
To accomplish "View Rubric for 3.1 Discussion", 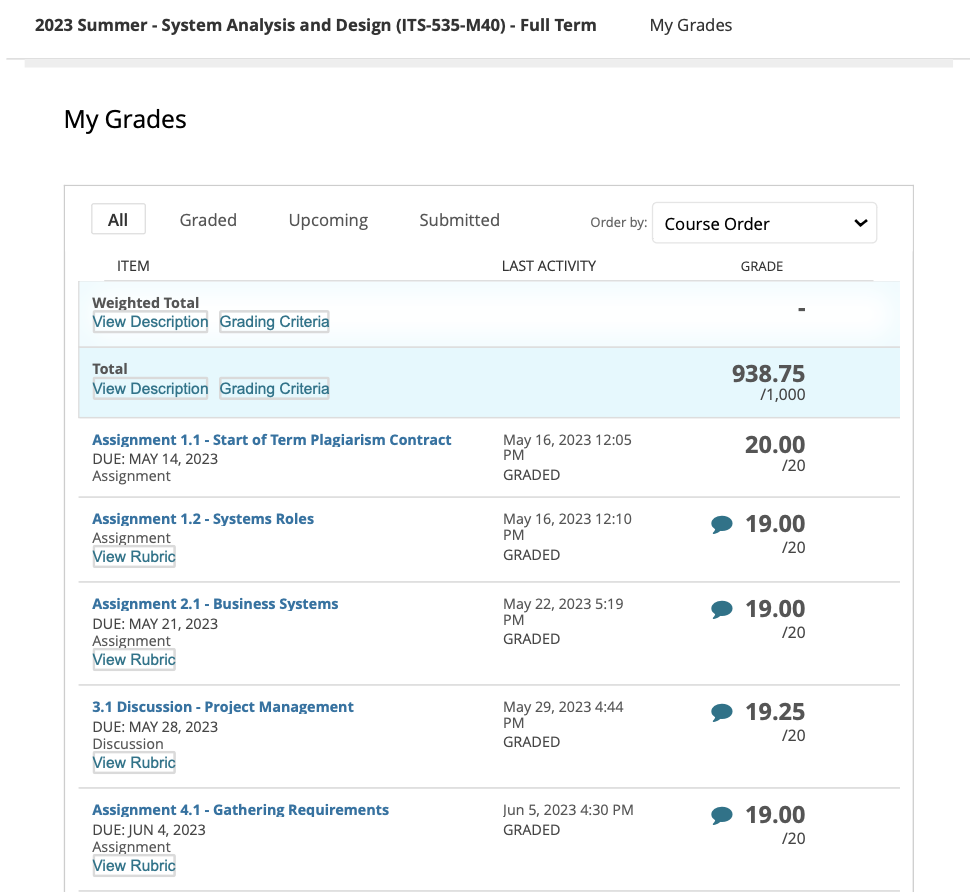I will [134, 763].
